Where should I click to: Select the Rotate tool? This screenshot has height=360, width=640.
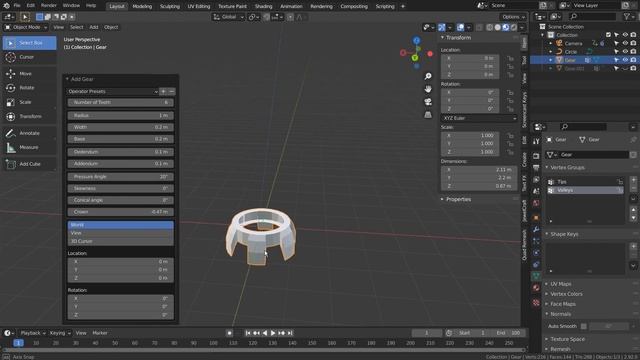pos(29,88)
